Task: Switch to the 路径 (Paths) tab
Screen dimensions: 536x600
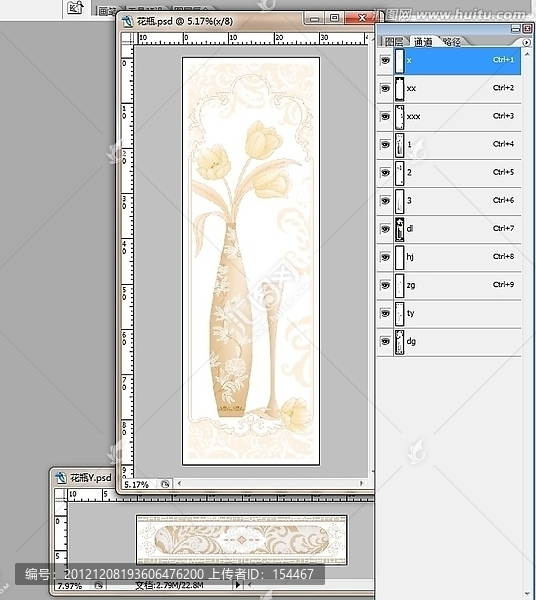Action: click(451, 42)
